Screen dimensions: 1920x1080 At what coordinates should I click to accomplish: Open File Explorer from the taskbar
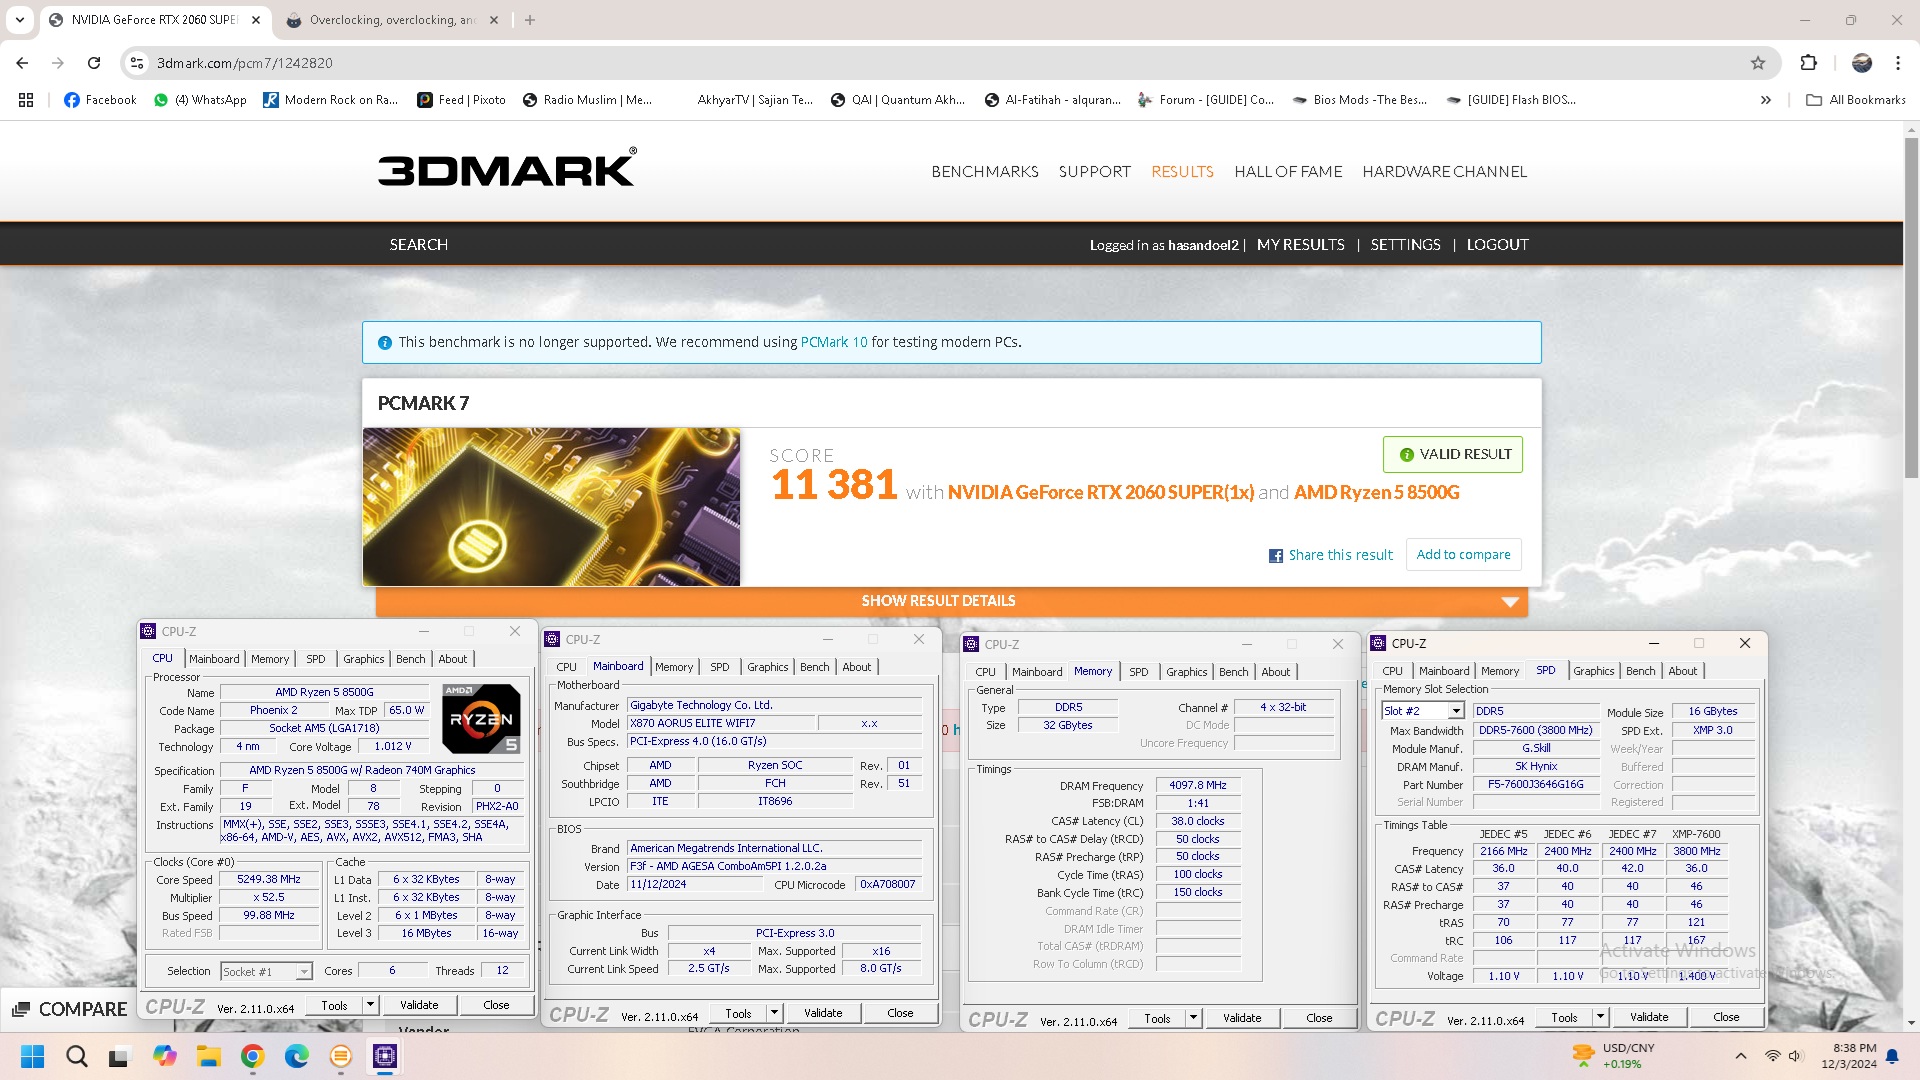tap(208, 1056)
